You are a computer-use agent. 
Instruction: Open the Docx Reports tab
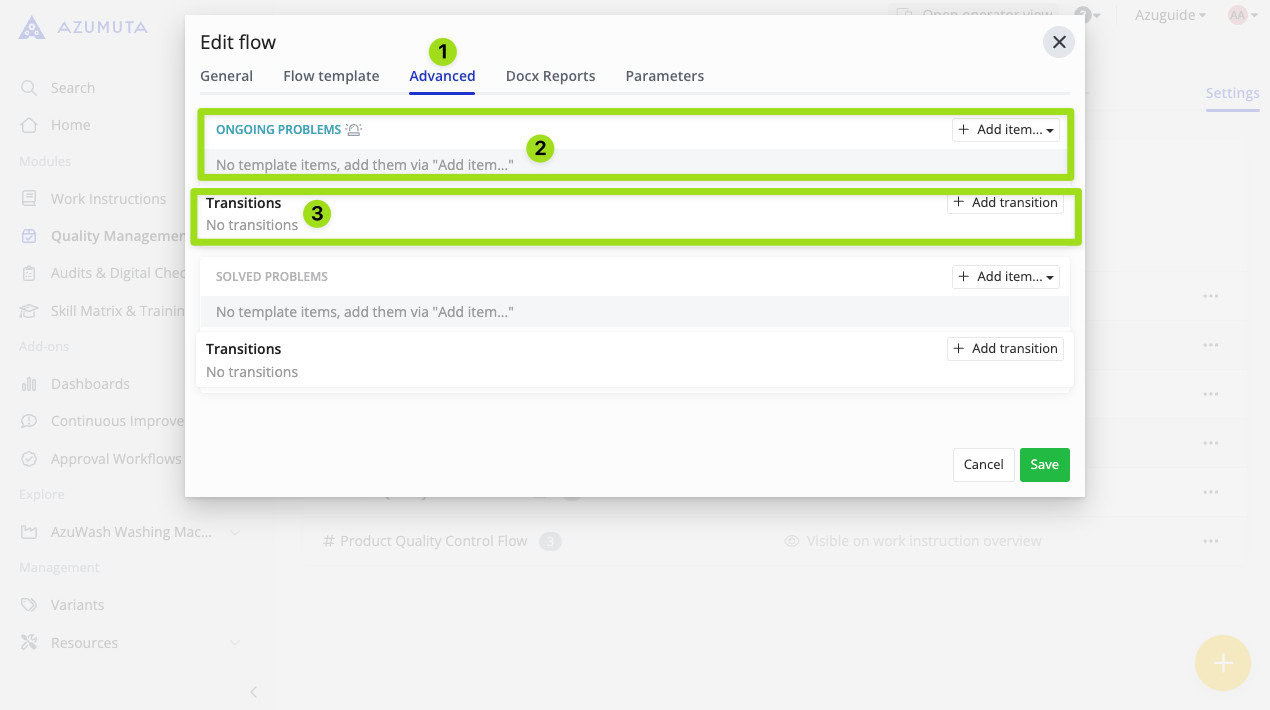(x=550, y=76)
